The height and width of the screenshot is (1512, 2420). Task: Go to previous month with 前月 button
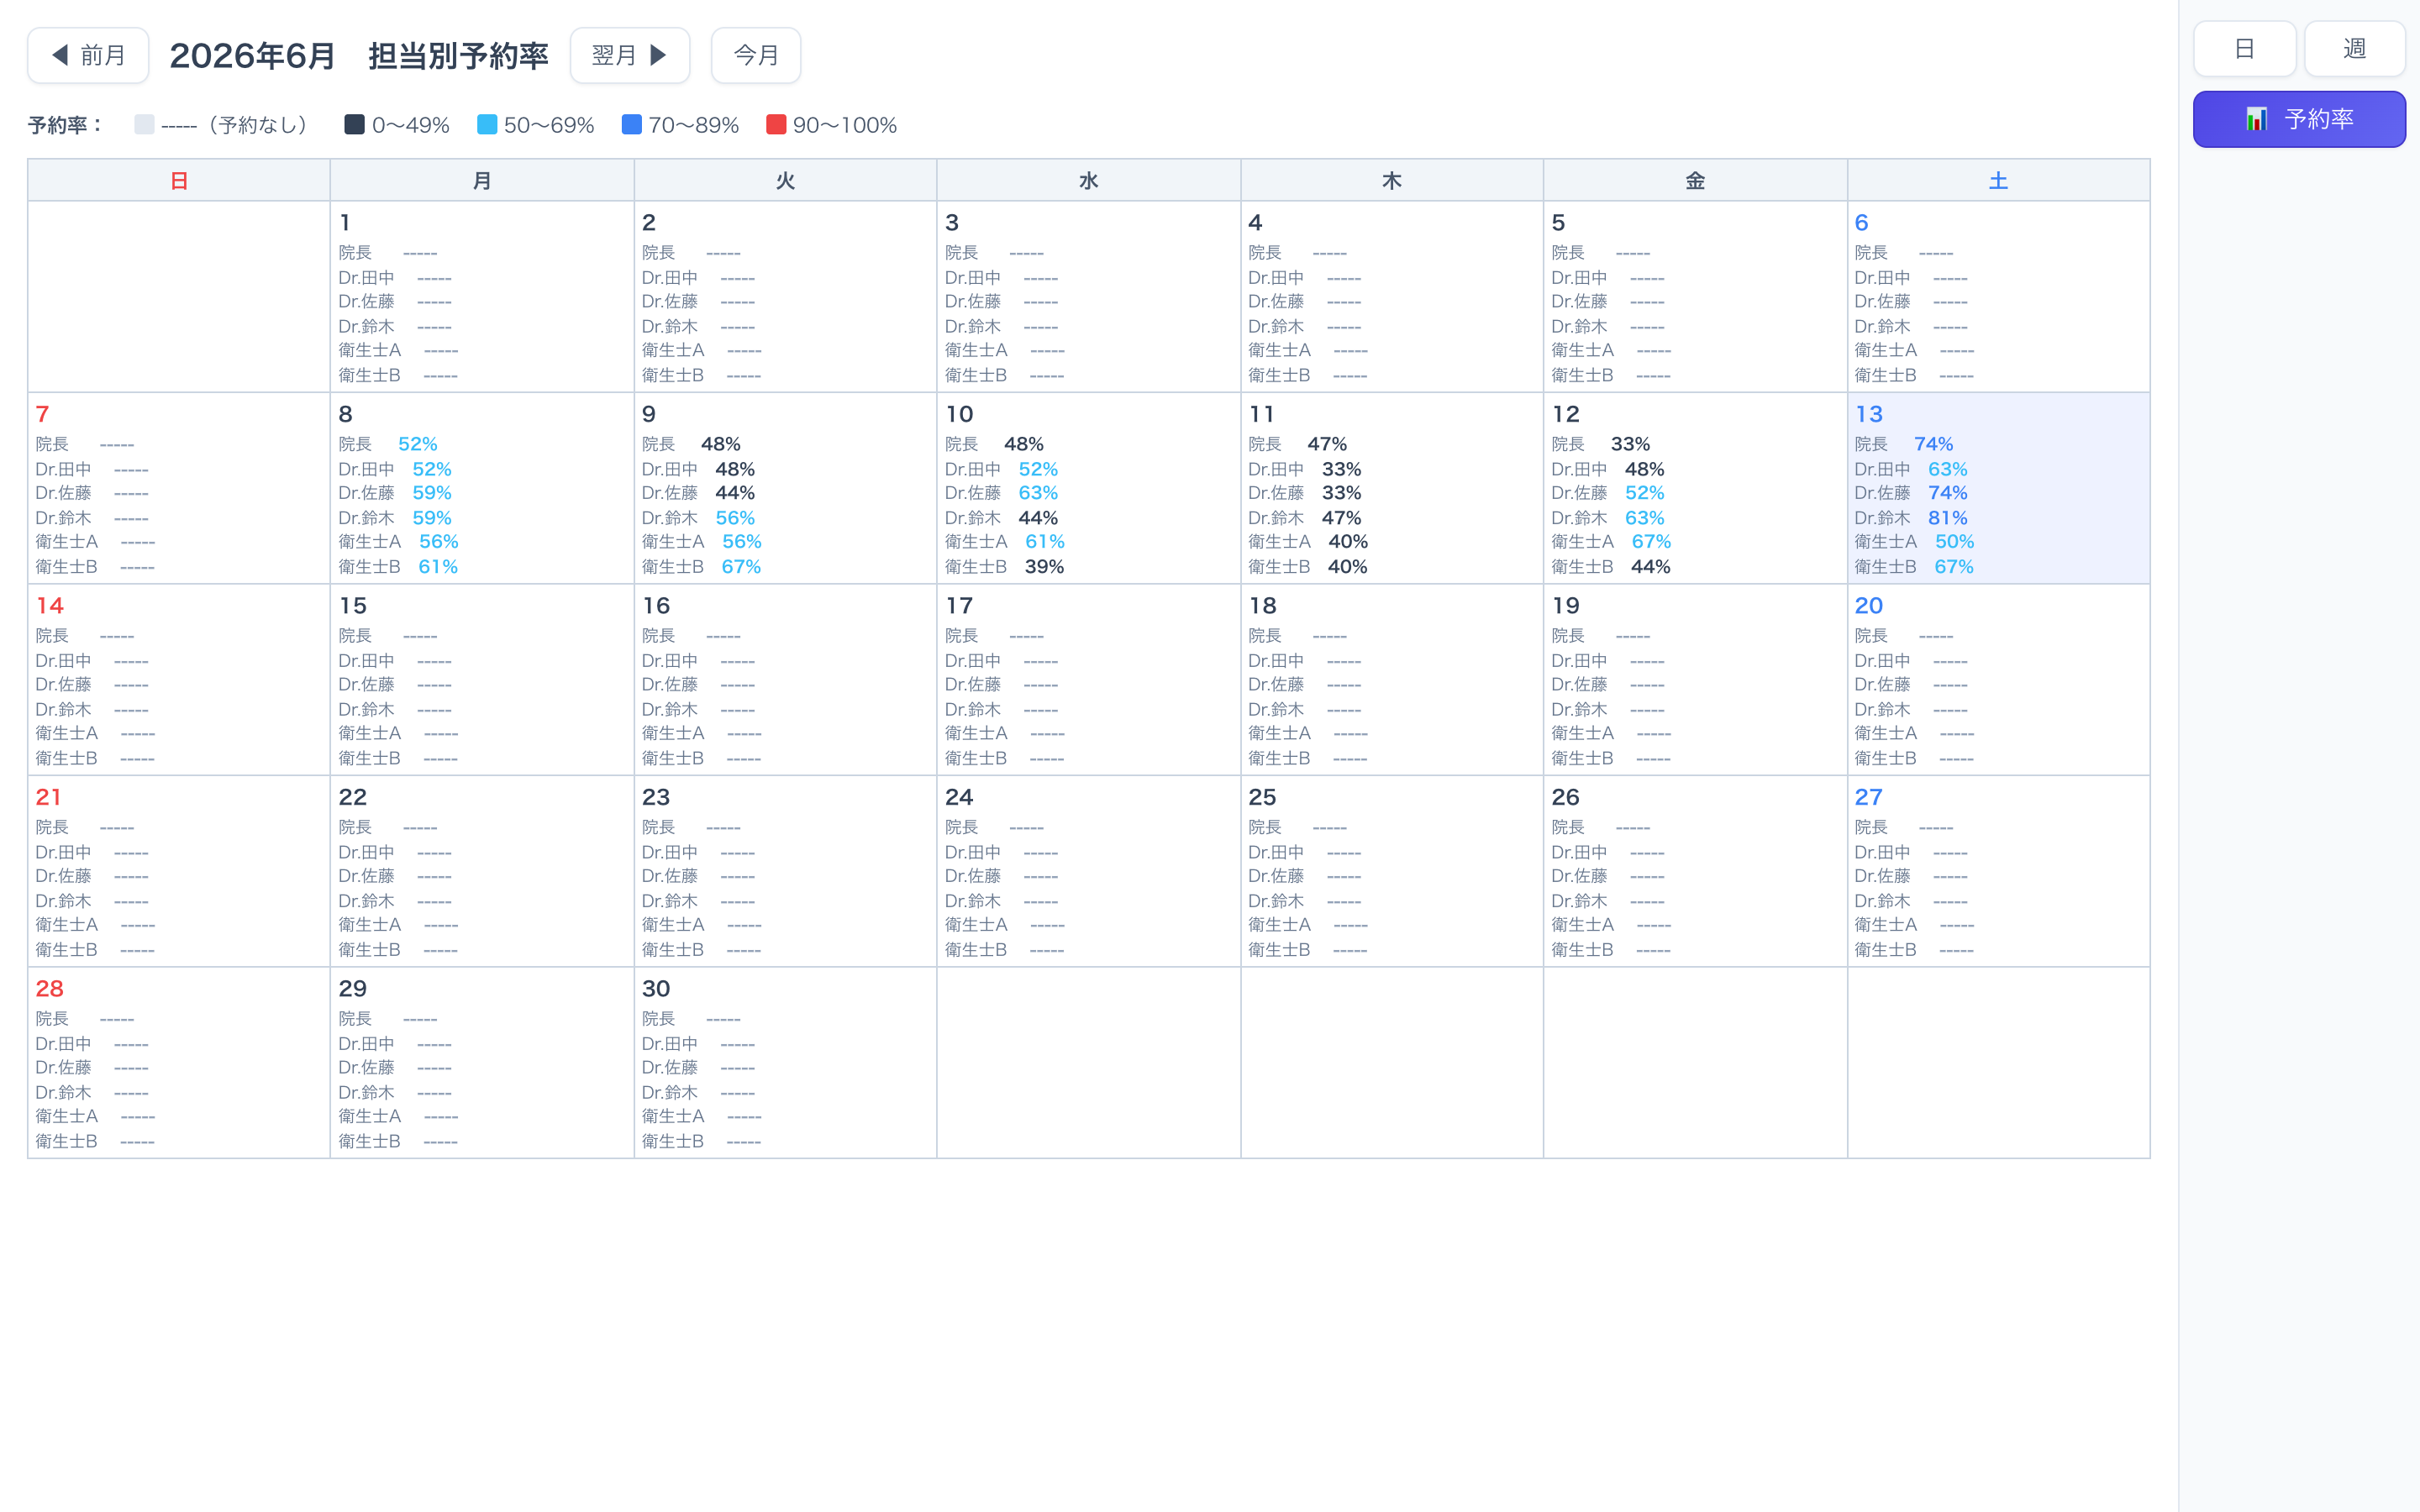[88, 55]
